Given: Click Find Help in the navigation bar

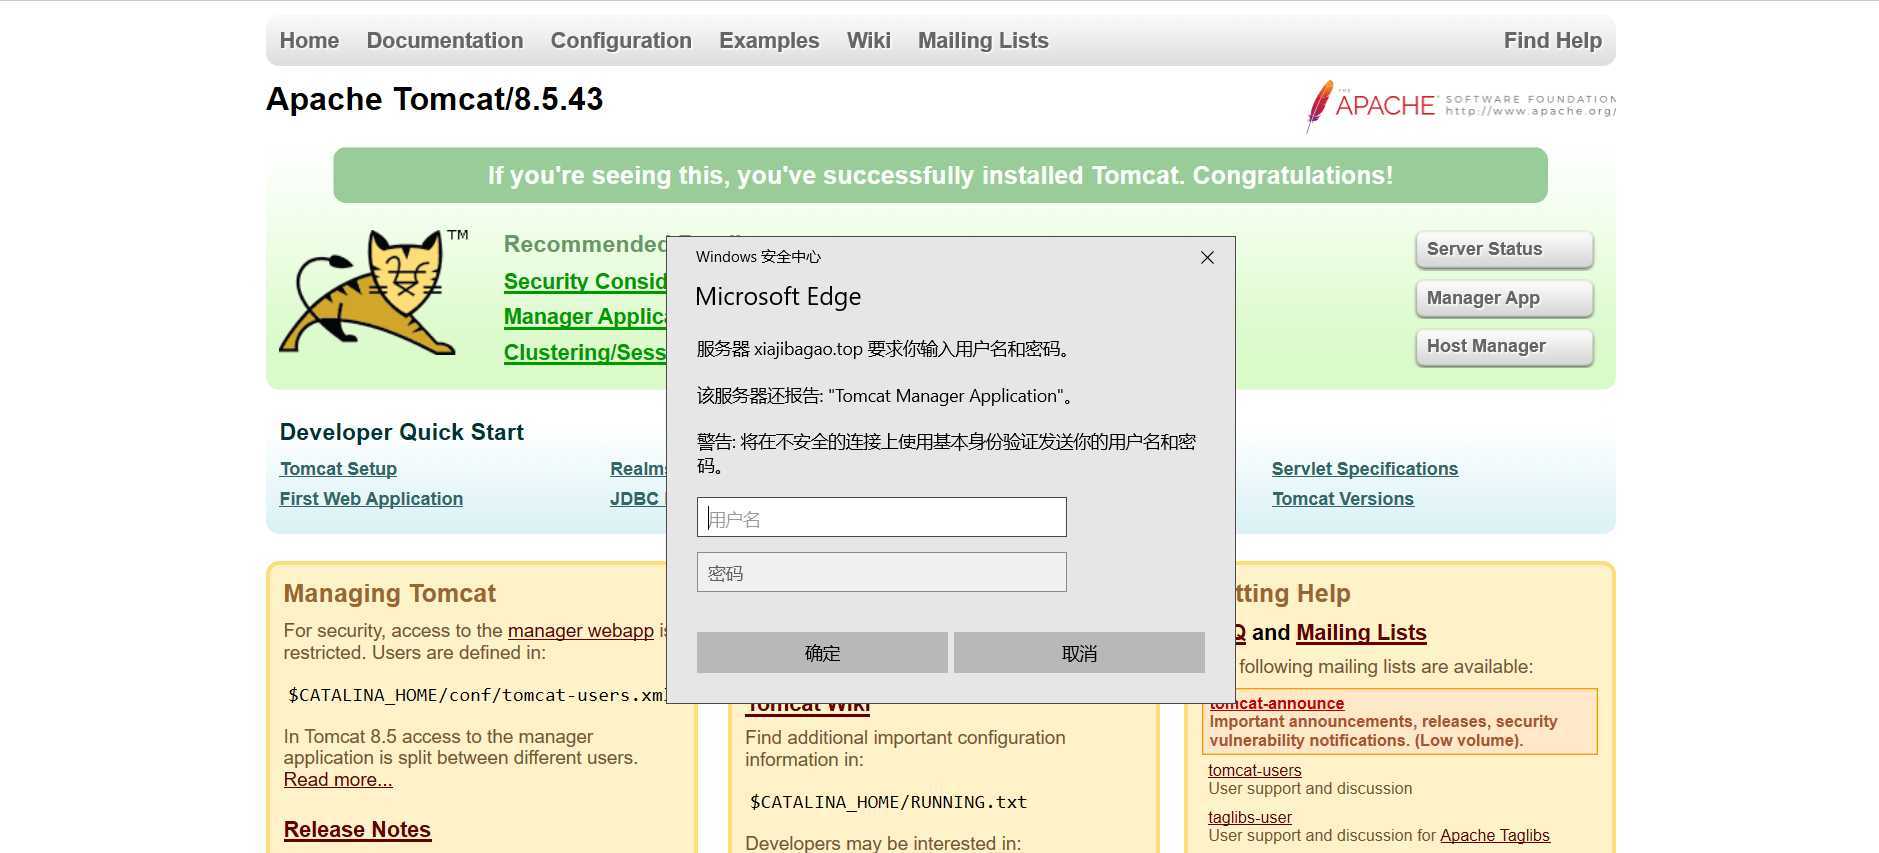Looking at the screenshot, I should tap(1552, 41).
